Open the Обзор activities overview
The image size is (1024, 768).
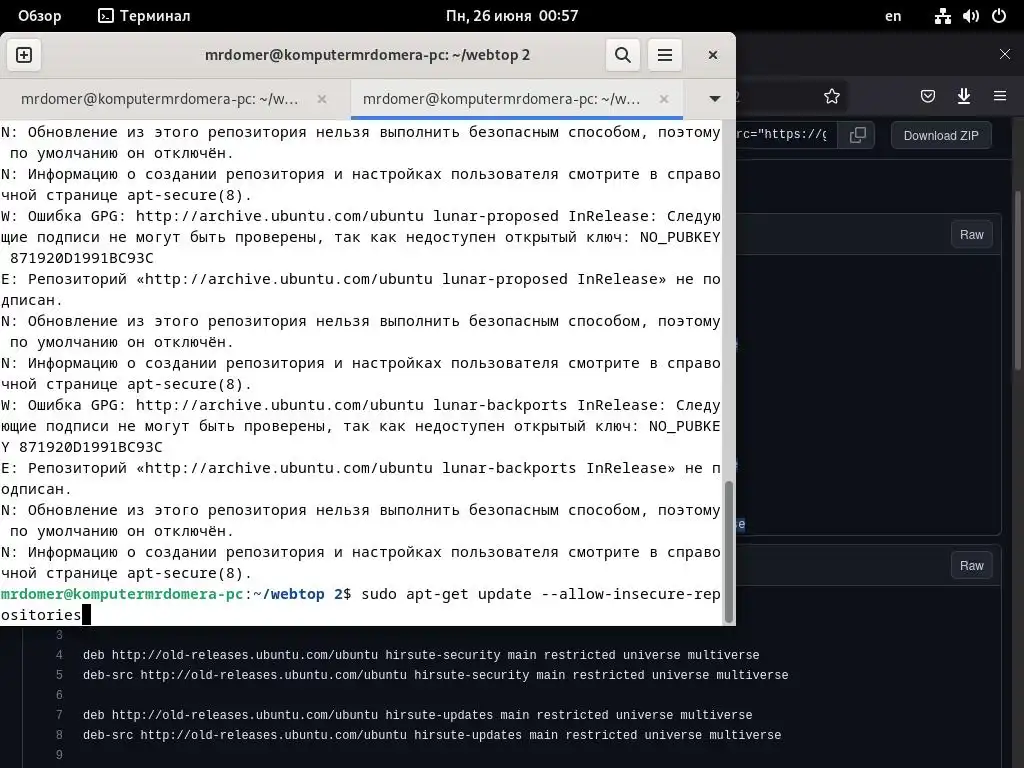[x=39, y=16]
